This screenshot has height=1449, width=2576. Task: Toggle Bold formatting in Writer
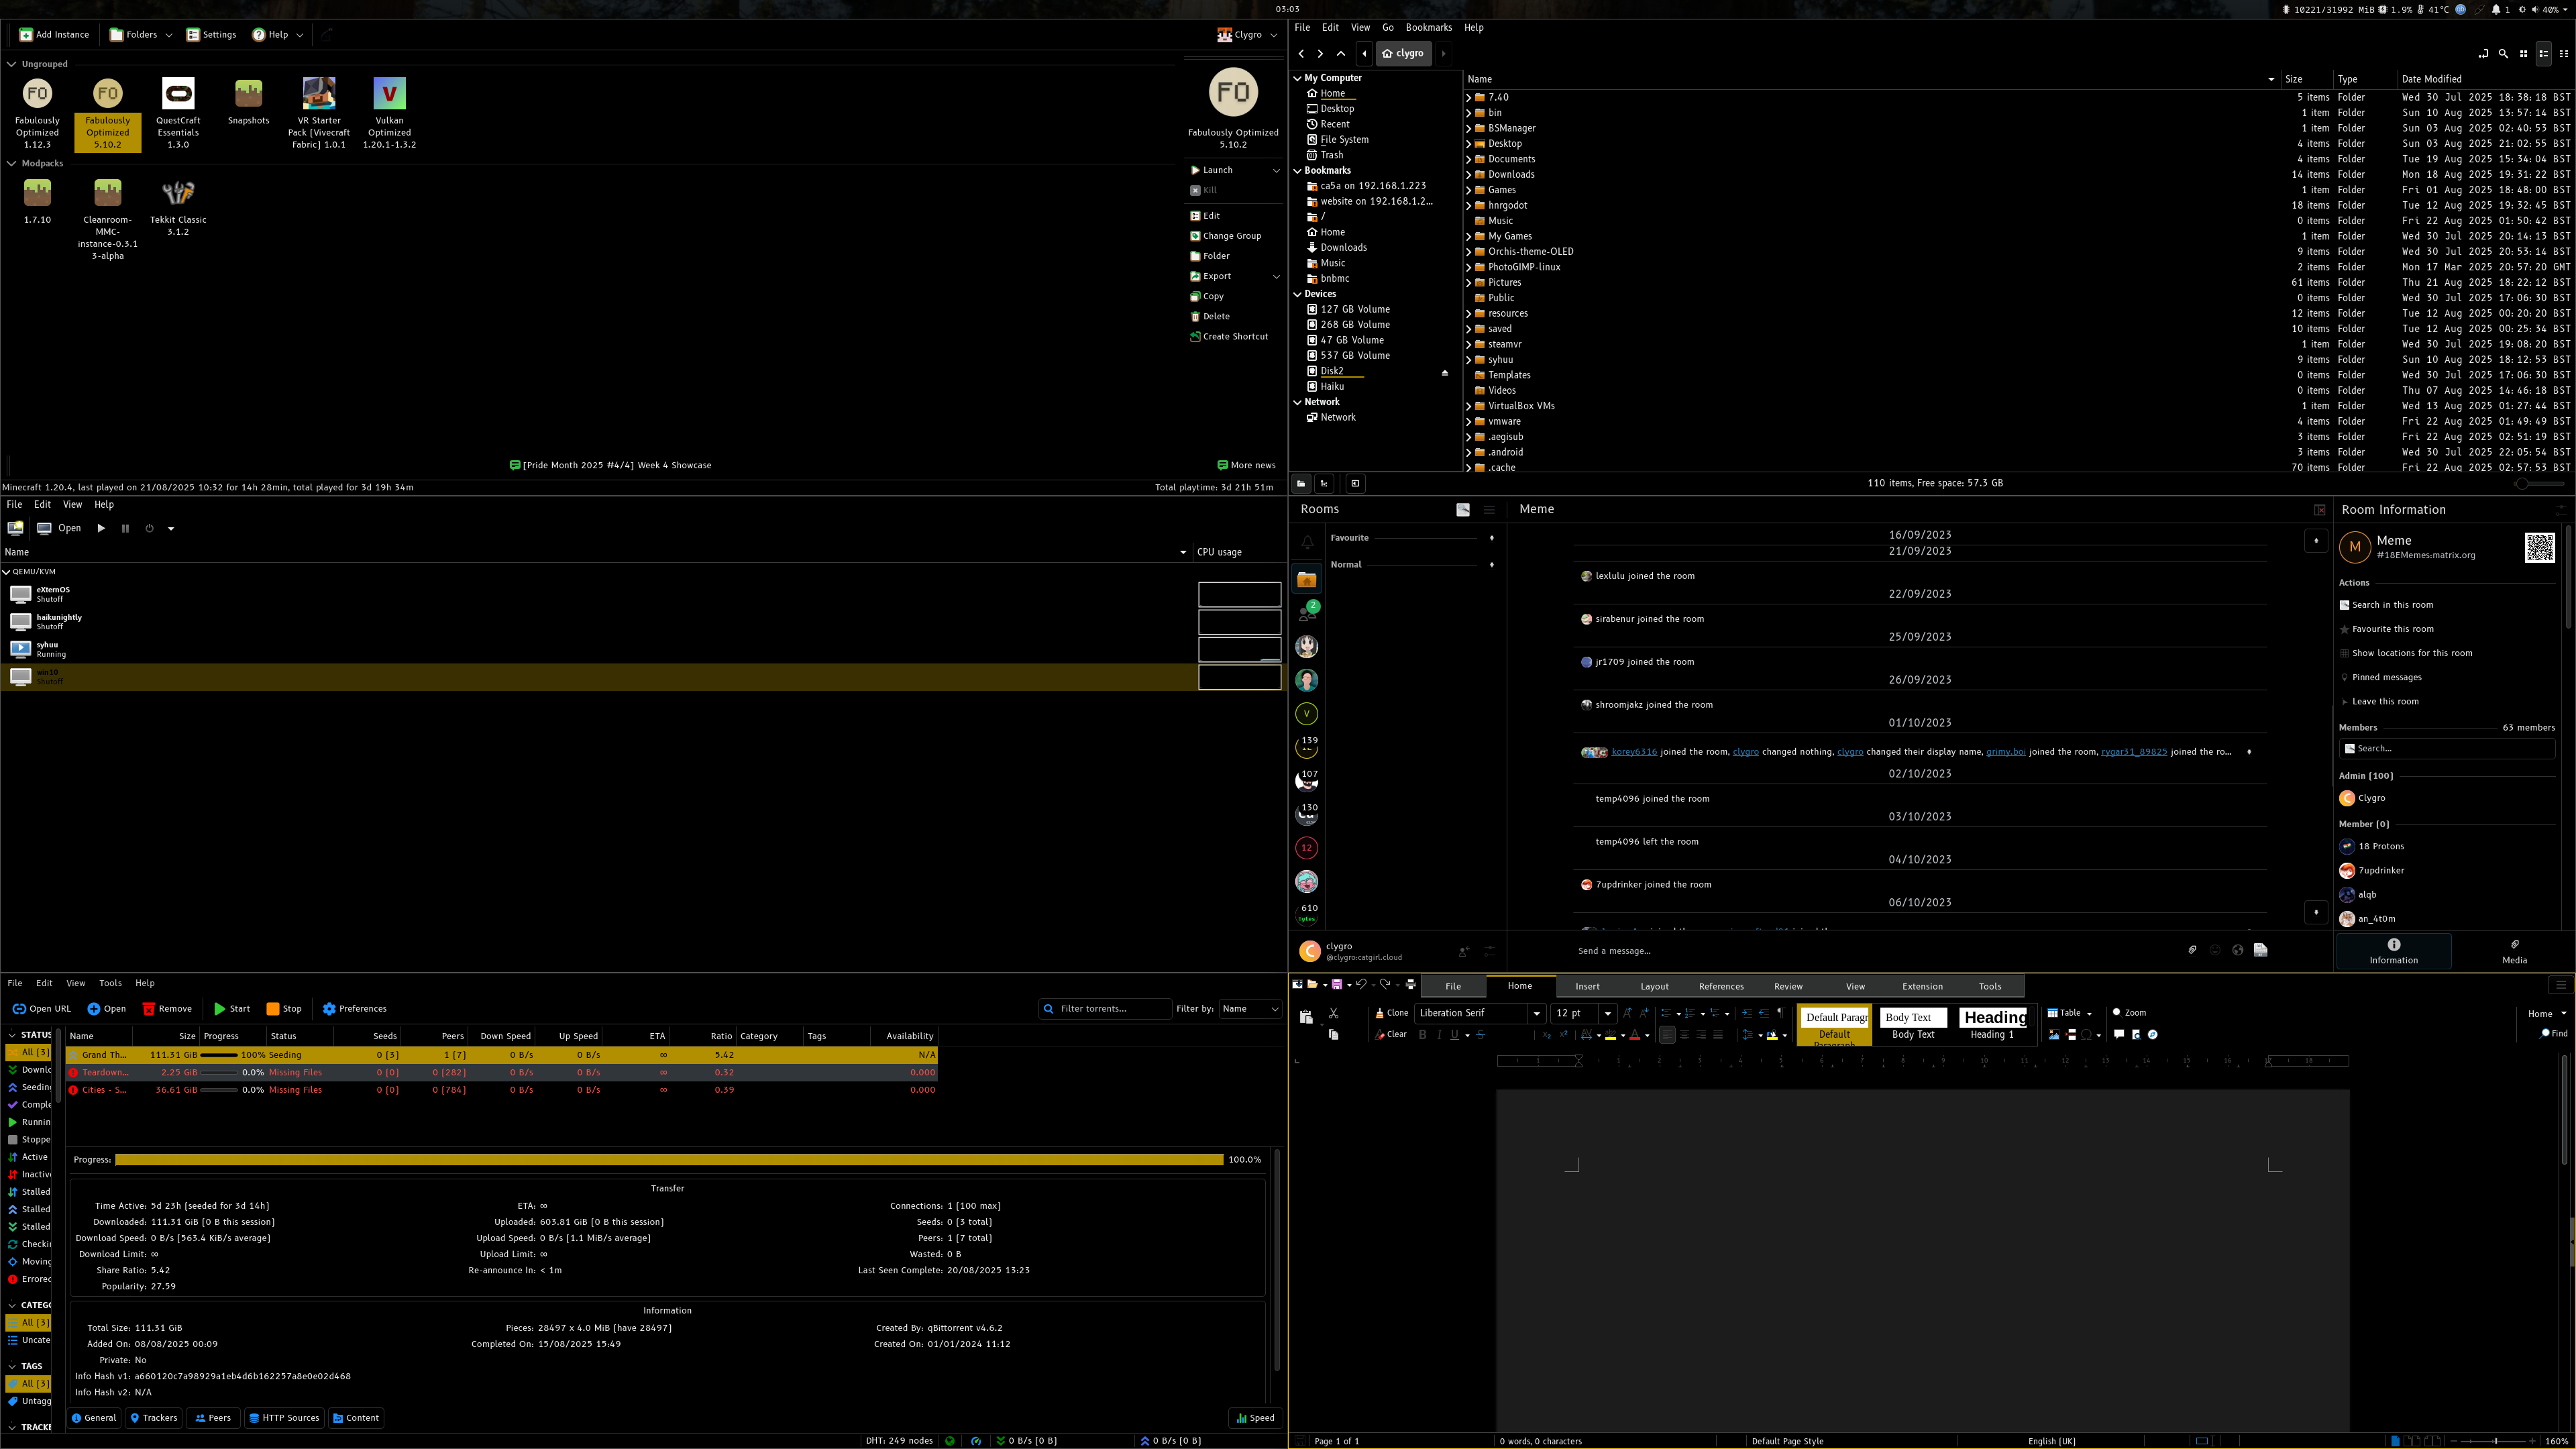(1422, 1035)
